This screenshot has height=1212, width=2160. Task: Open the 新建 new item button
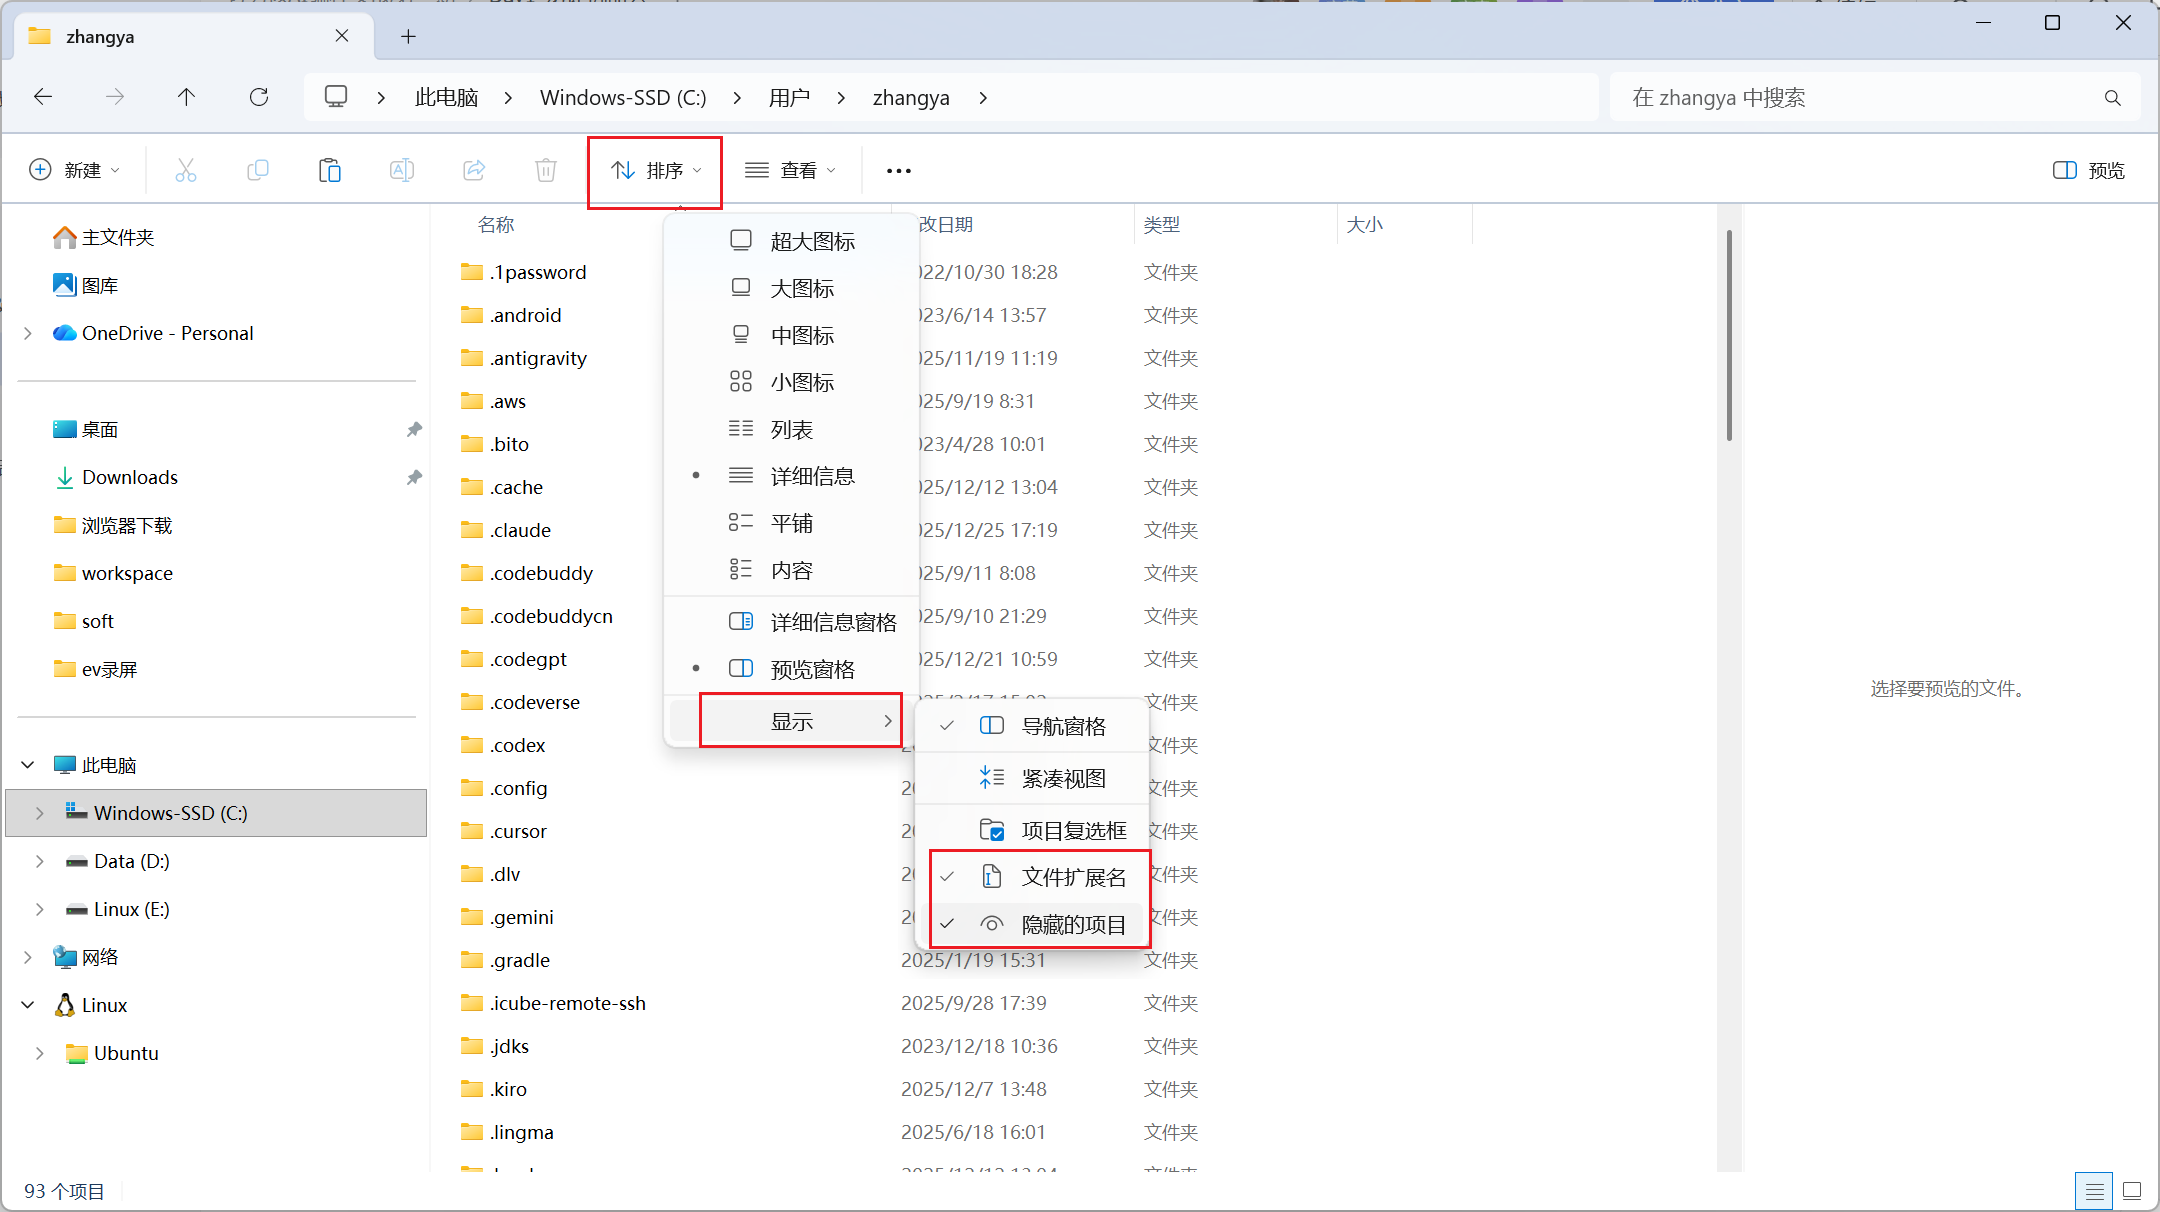point(75,171)
